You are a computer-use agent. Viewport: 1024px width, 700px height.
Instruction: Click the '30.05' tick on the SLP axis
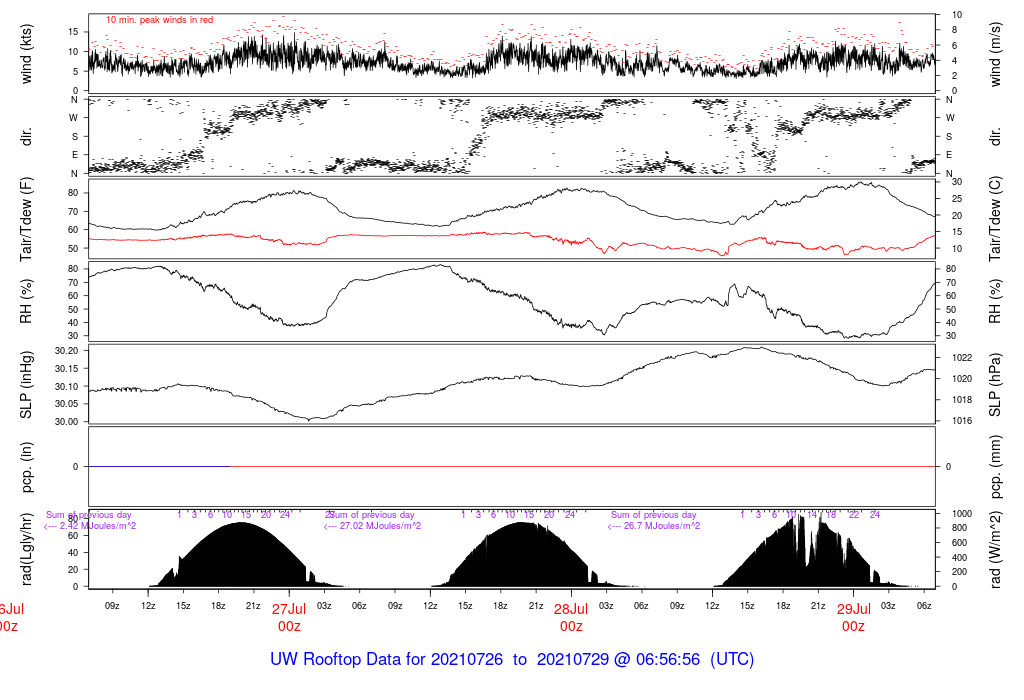(66, 404)
